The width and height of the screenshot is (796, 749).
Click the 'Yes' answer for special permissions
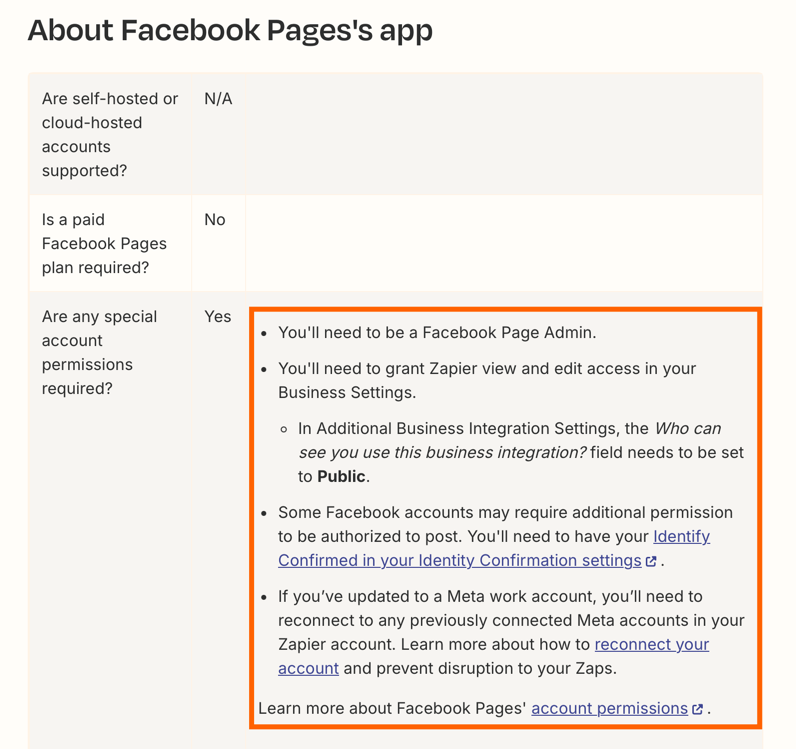click(x=217, y=316)
